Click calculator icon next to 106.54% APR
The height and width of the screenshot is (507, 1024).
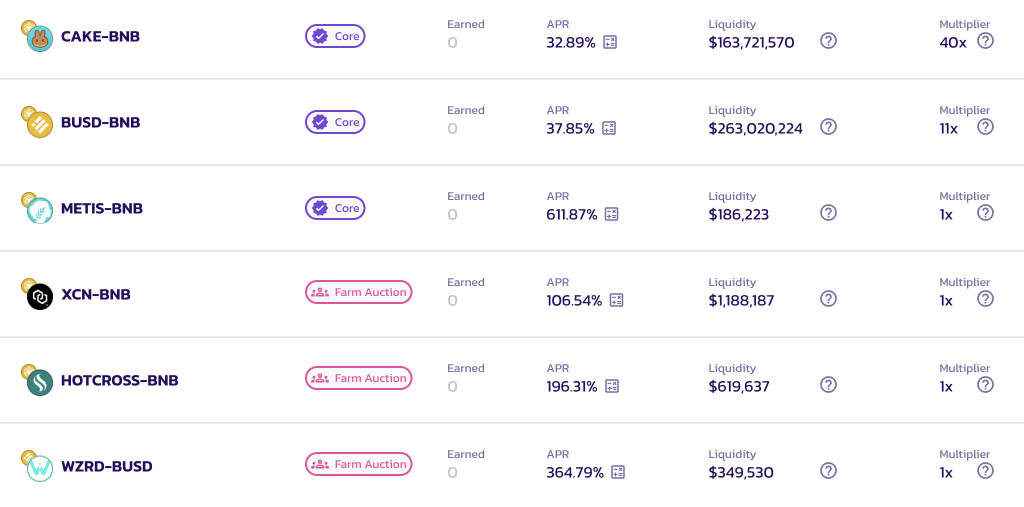point(617,300)
